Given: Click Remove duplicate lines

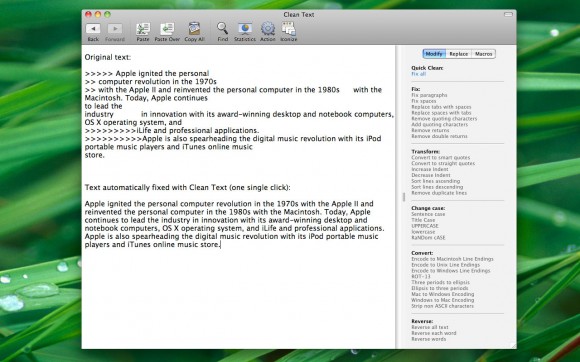Looking at the screenshot, I should [439, 193].
